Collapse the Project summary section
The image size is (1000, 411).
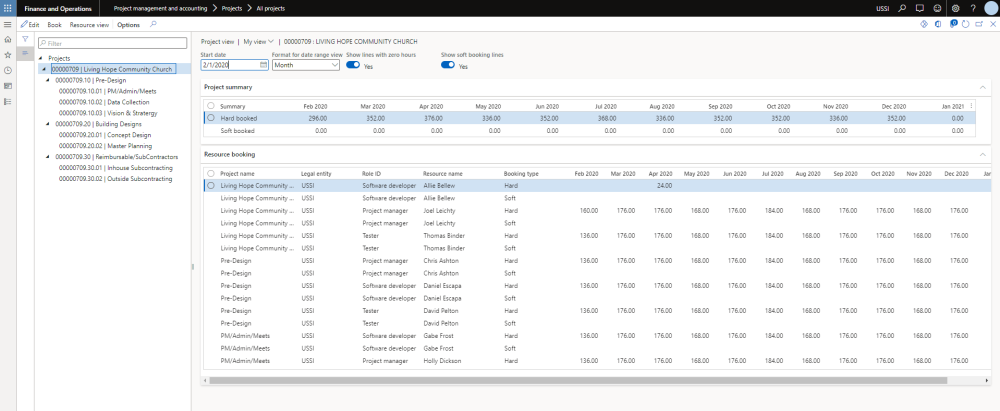tap(982, 87)
